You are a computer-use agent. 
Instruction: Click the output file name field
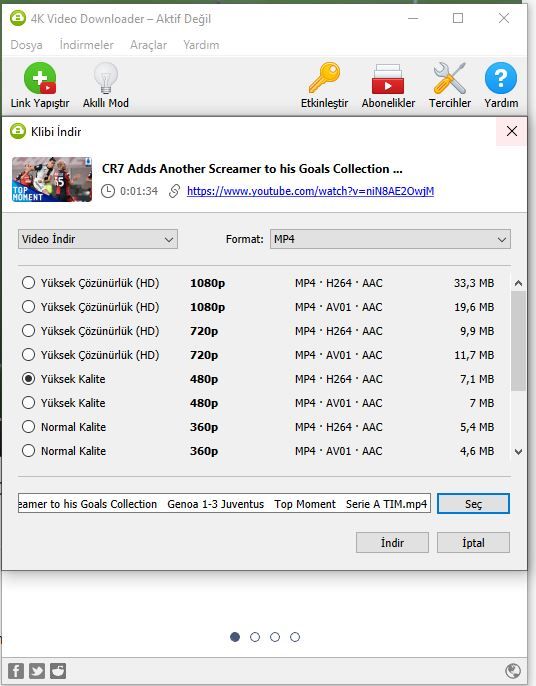click(224, 504)
